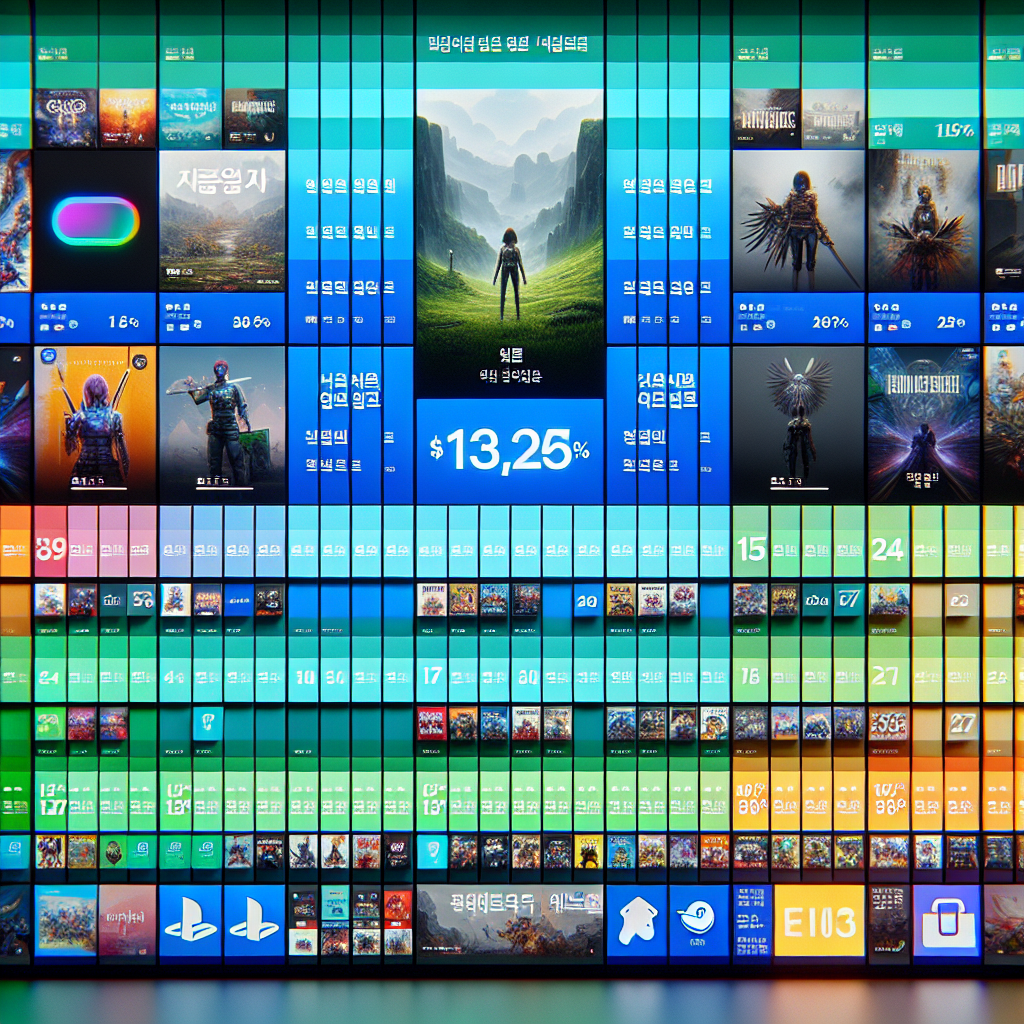
Task: Open dark poster tile between E103 and shopping bag
Action: (x=888, y=923)
